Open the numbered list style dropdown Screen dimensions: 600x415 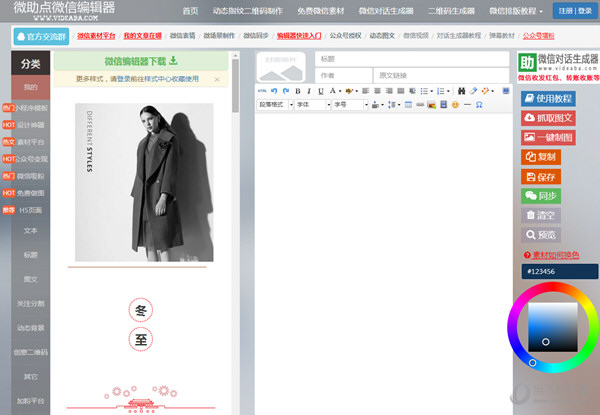(x=448, y=91)
